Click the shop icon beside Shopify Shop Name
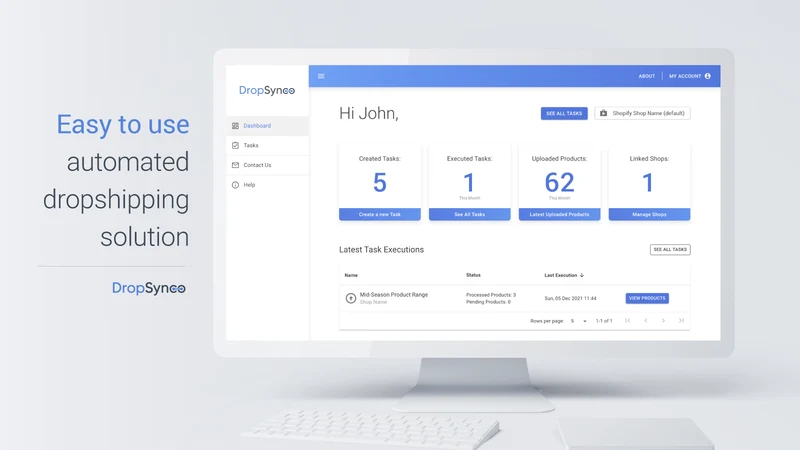The image size is (800, 450). point(604,113)
